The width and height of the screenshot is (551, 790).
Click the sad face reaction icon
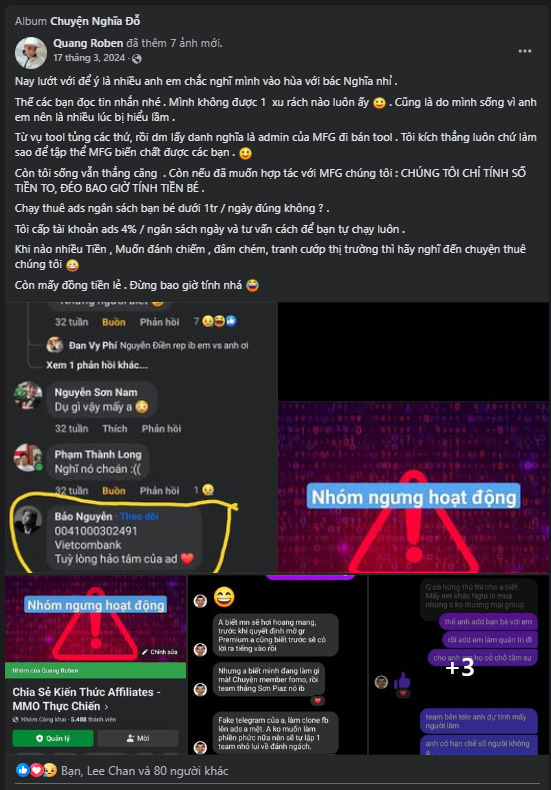pos(49,770)
